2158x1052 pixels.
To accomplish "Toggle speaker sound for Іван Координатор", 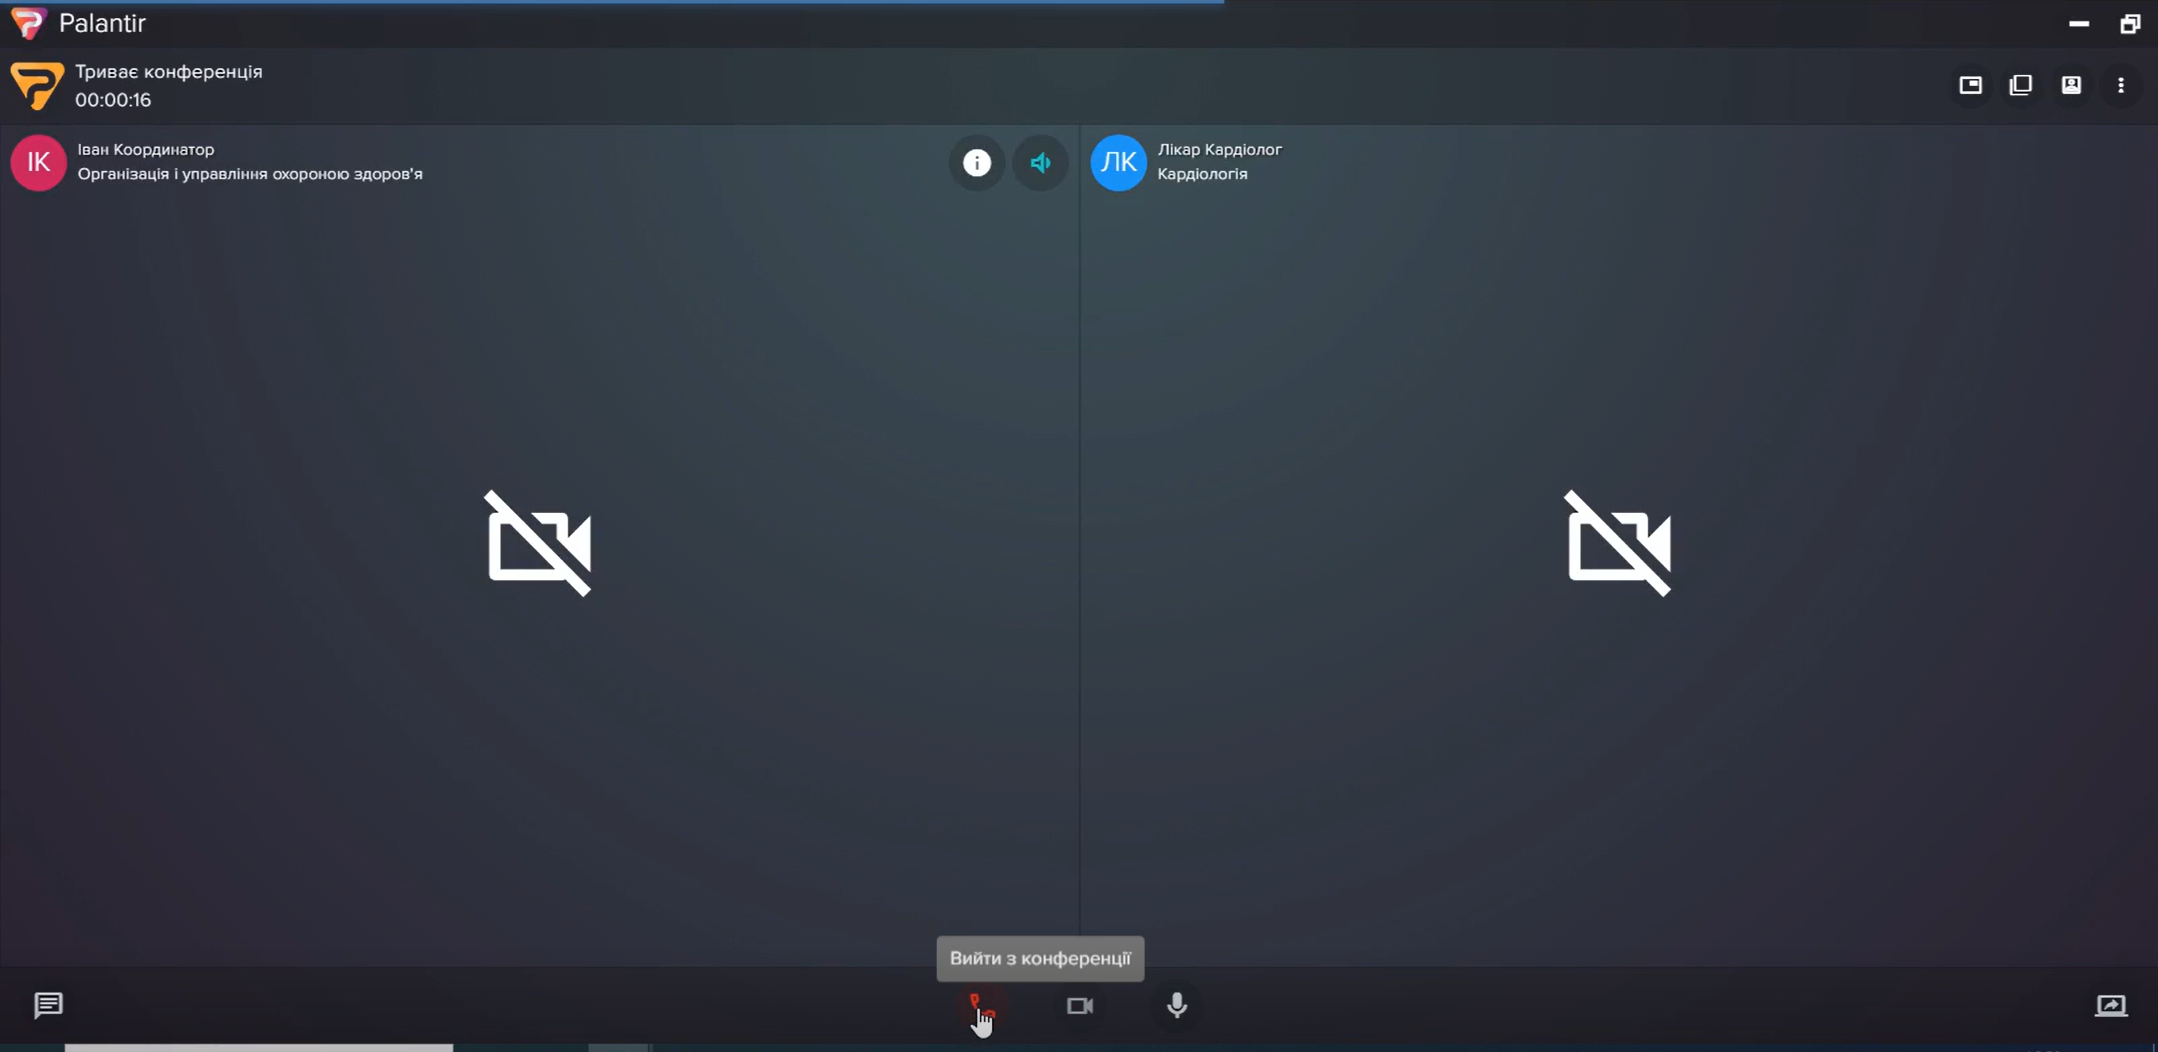I will coord(1041,163).
